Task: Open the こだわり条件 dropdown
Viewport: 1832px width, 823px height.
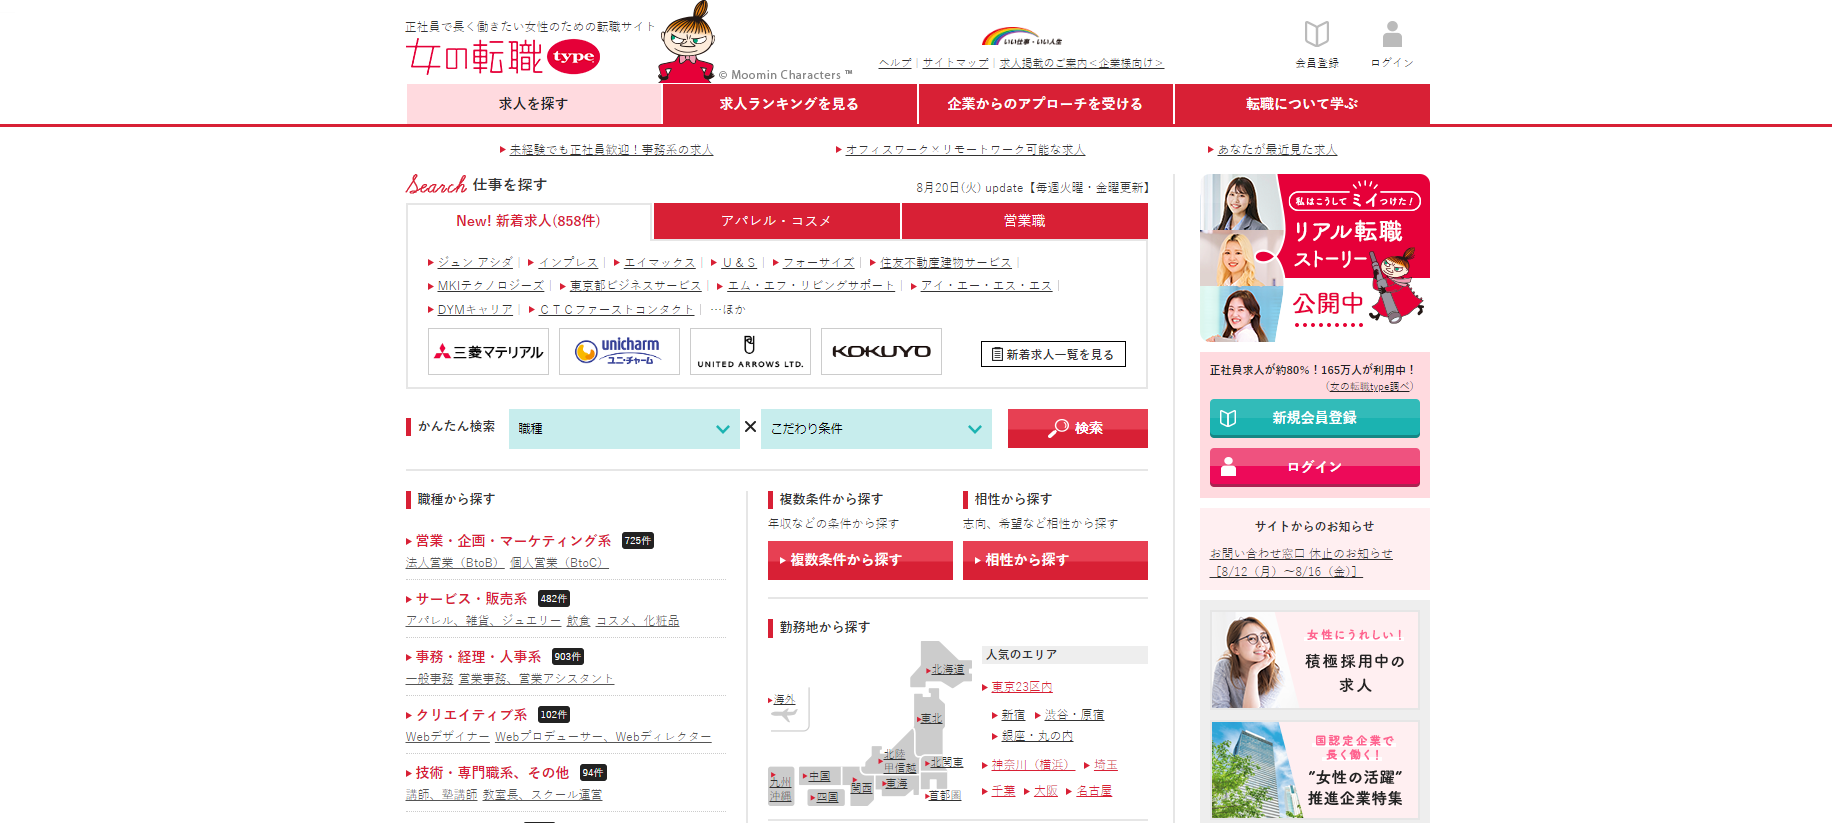Action: point(876,428)
